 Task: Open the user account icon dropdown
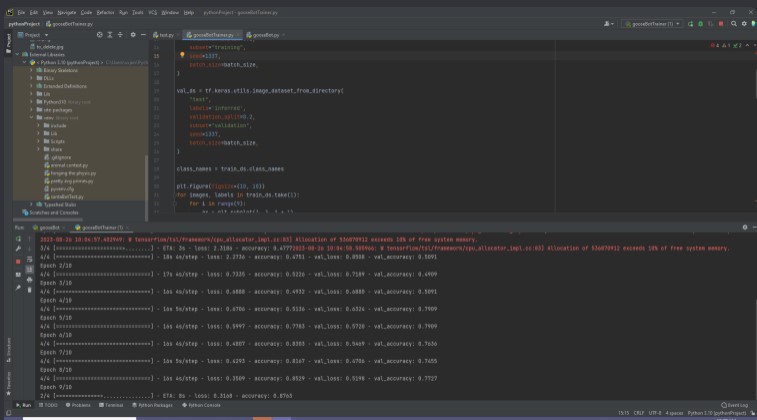click(x=609, y=24)
